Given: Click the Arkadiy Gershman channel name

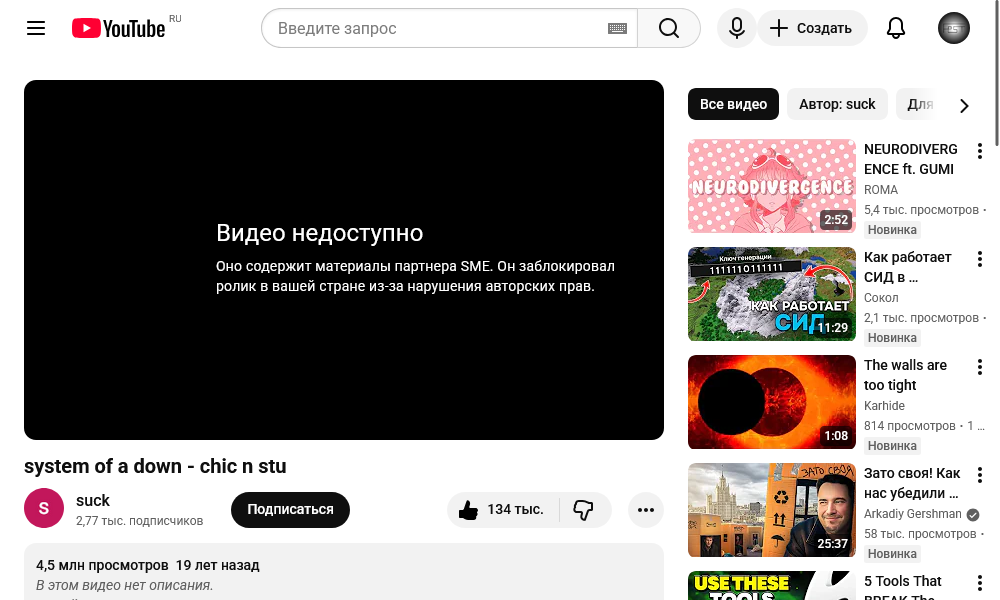Looking at the screenshot, I should pyautogui.click(x=913, y=514).
